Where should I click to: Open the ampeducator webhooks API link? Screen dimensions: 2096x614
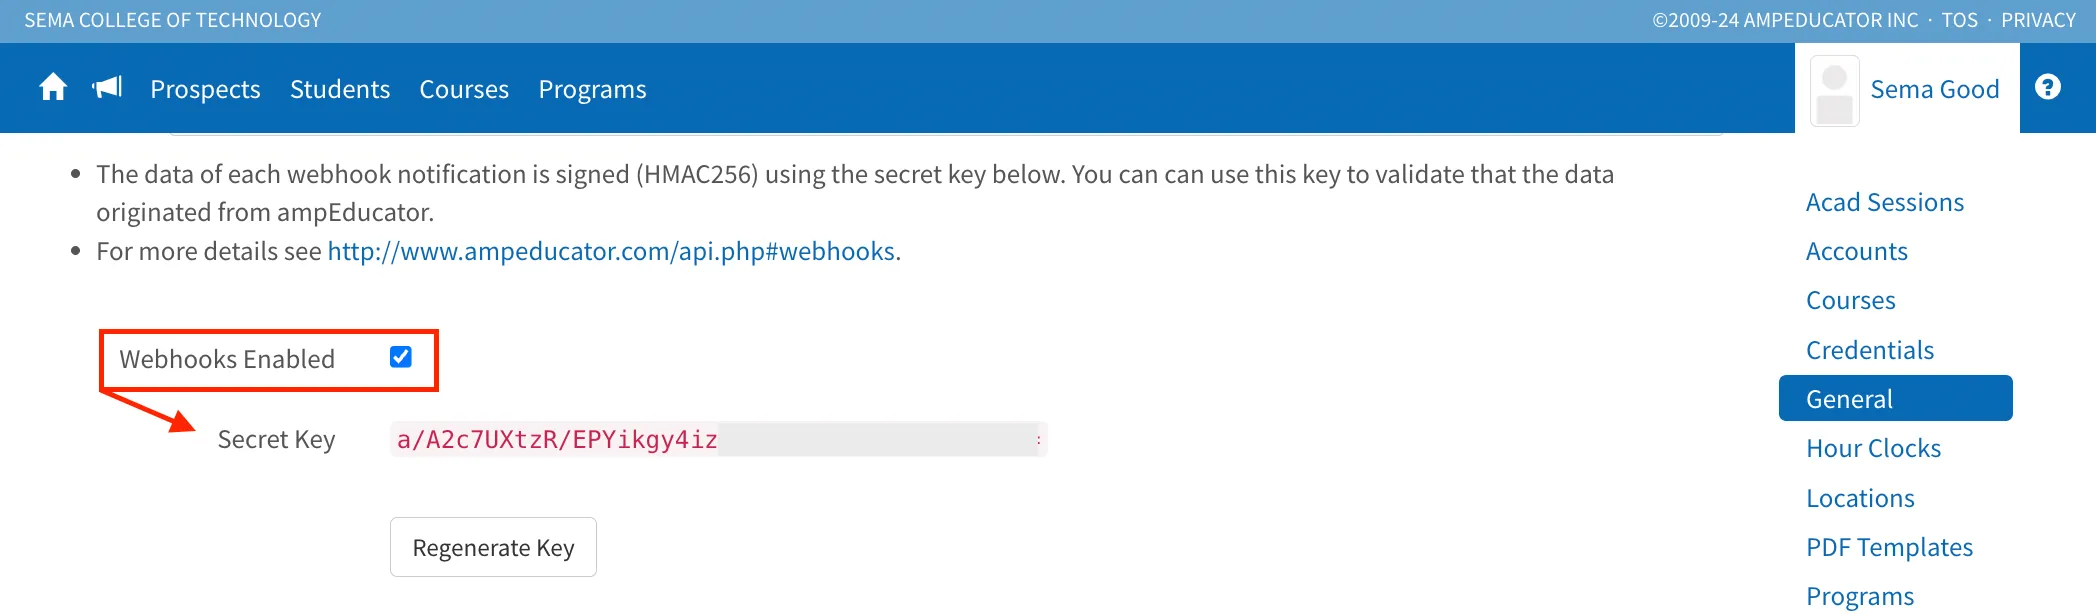click(611, 251)
